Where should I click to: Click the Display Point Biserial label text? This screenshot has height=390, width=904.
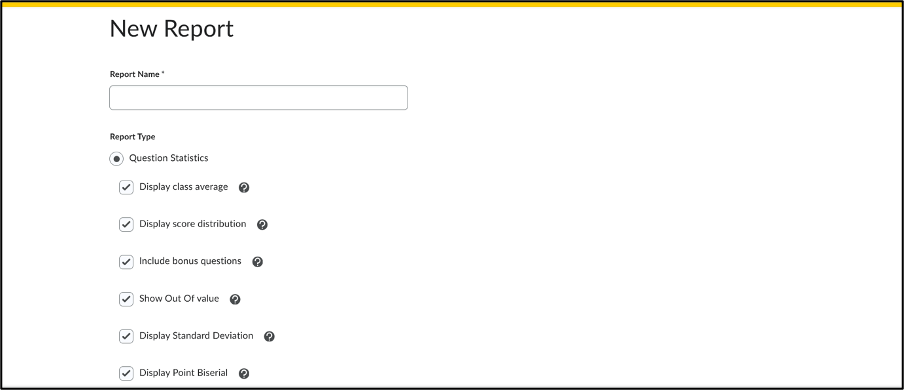point(183,373)
